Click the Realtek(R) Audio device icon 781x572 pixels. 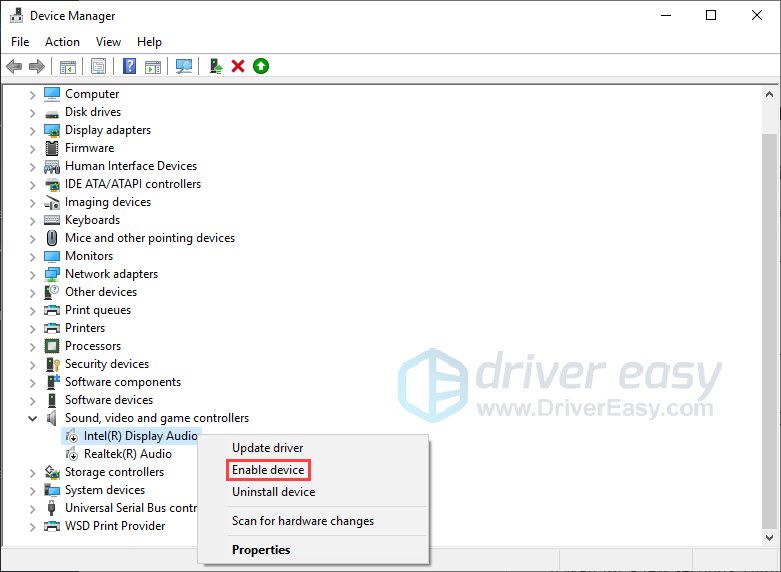pyautogui.click(x=71, y=454)
